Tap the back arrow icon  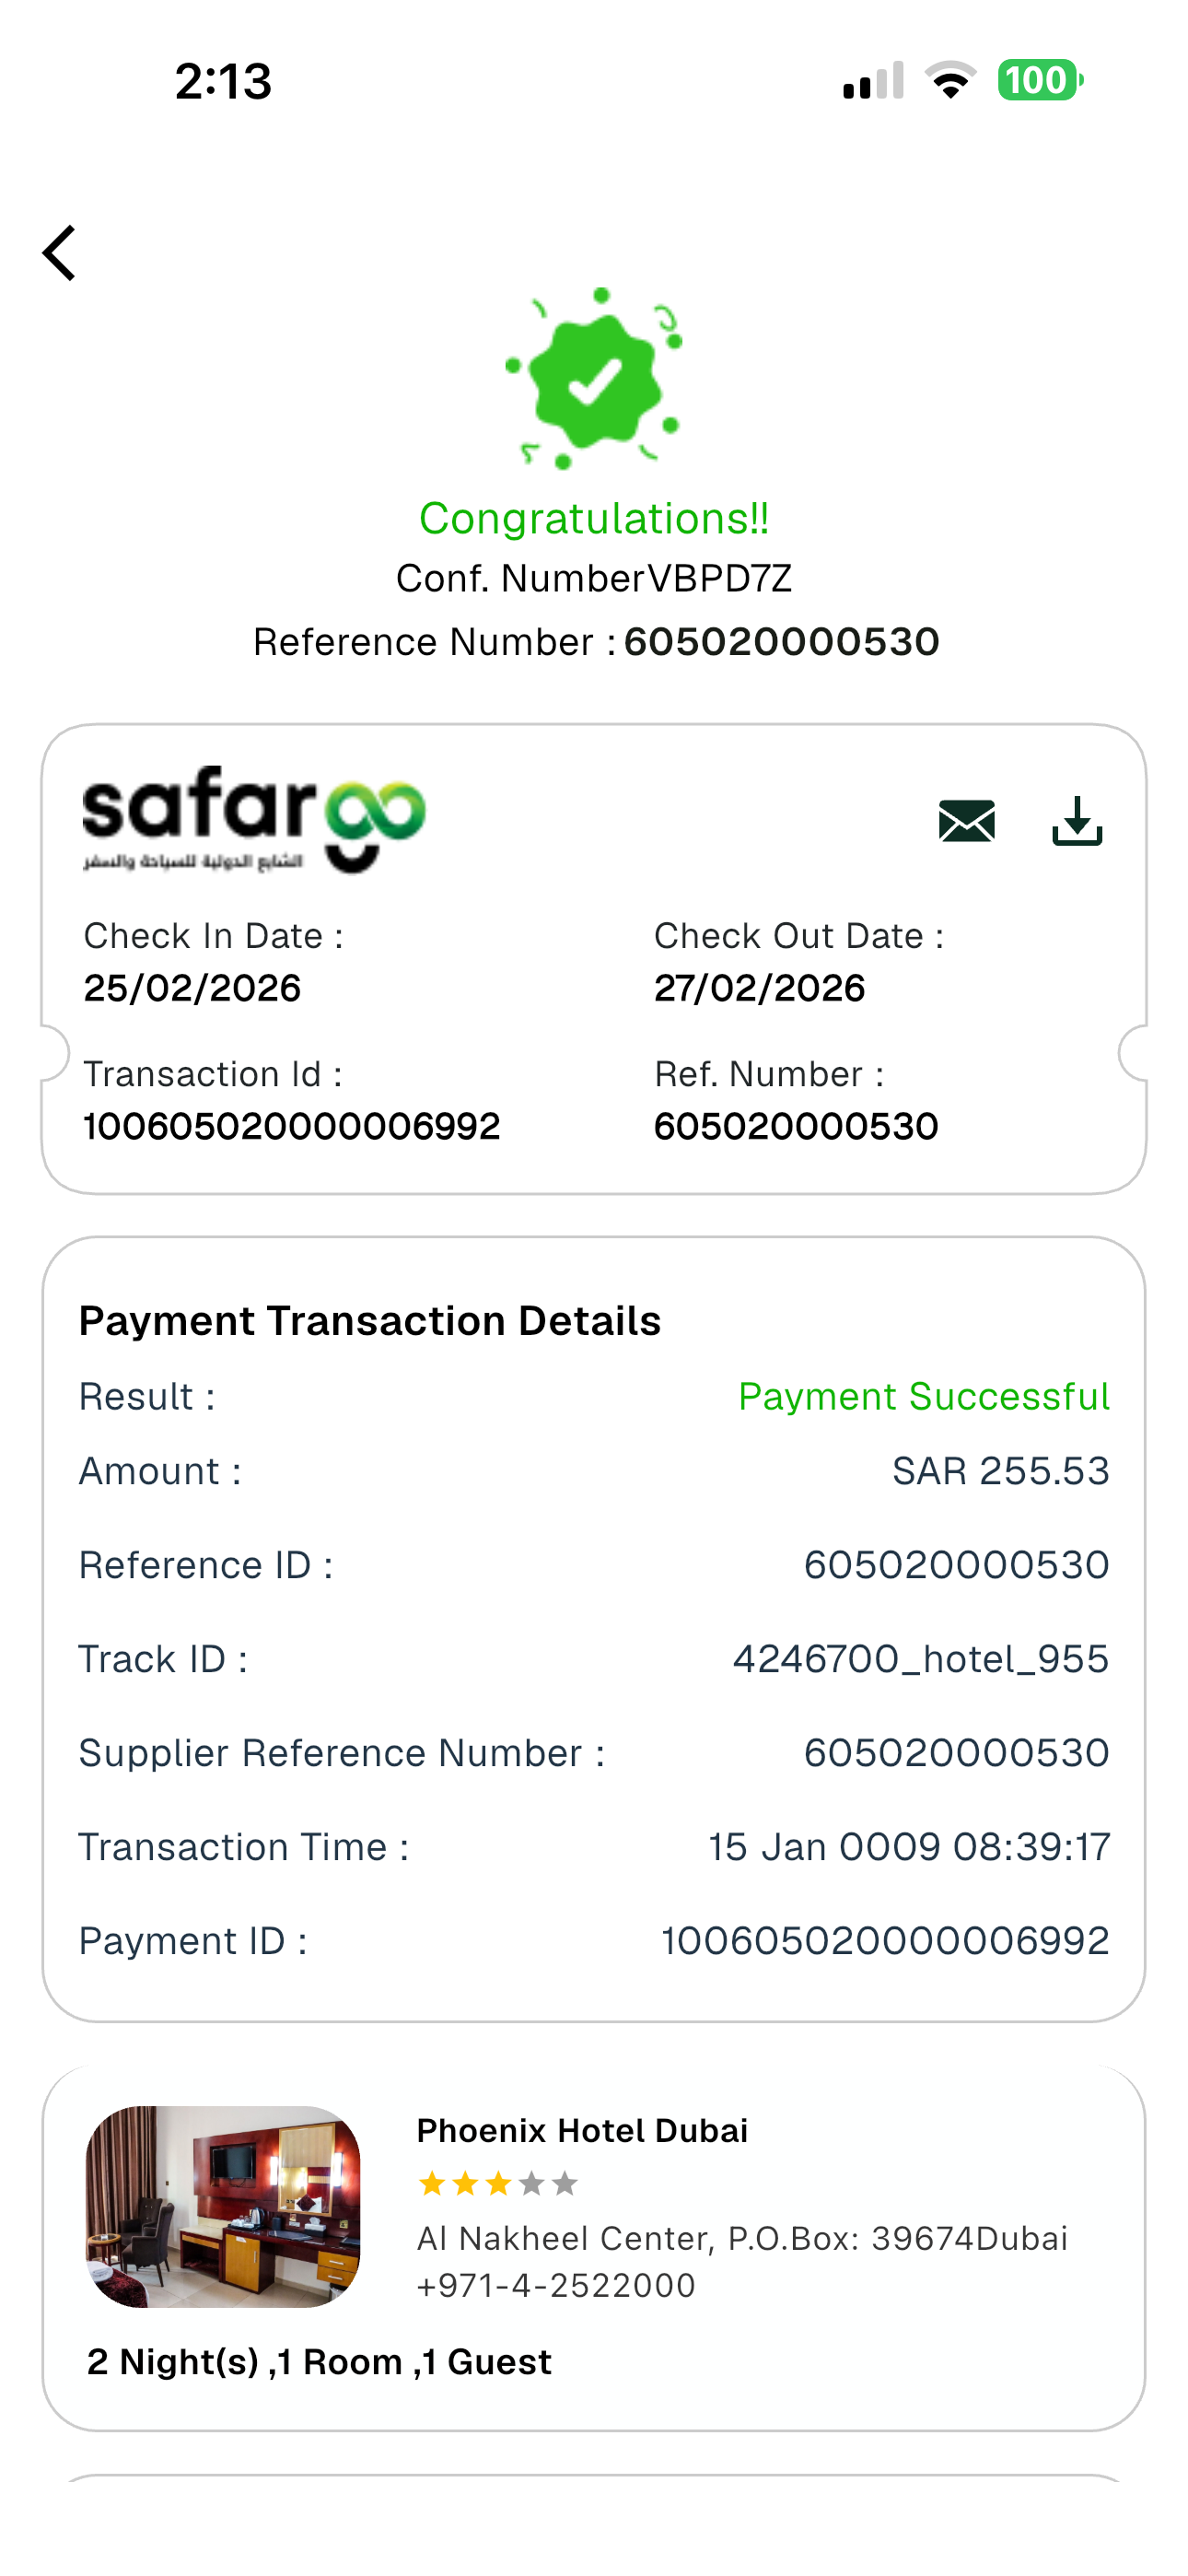pos(60,253)
